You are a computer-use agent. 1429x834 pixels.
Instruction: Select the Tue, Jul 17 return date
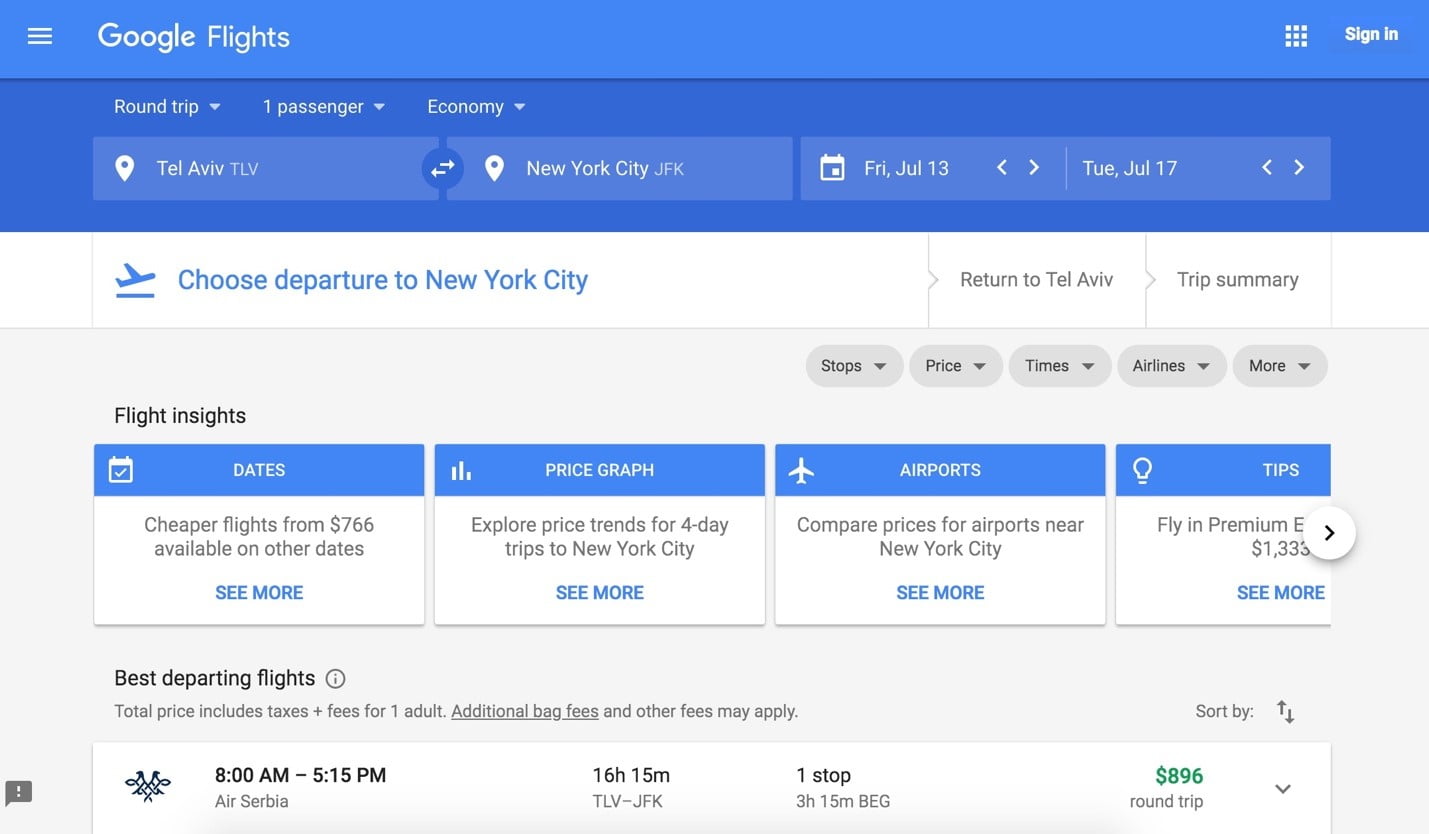tap(1129, 168)
